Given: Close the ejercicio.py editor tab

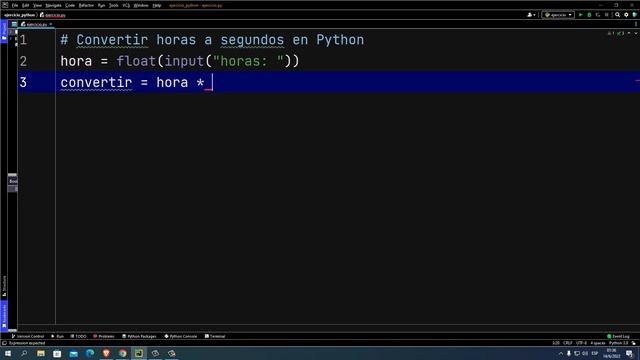Looking at the screenshot, I should click(51, 24).
